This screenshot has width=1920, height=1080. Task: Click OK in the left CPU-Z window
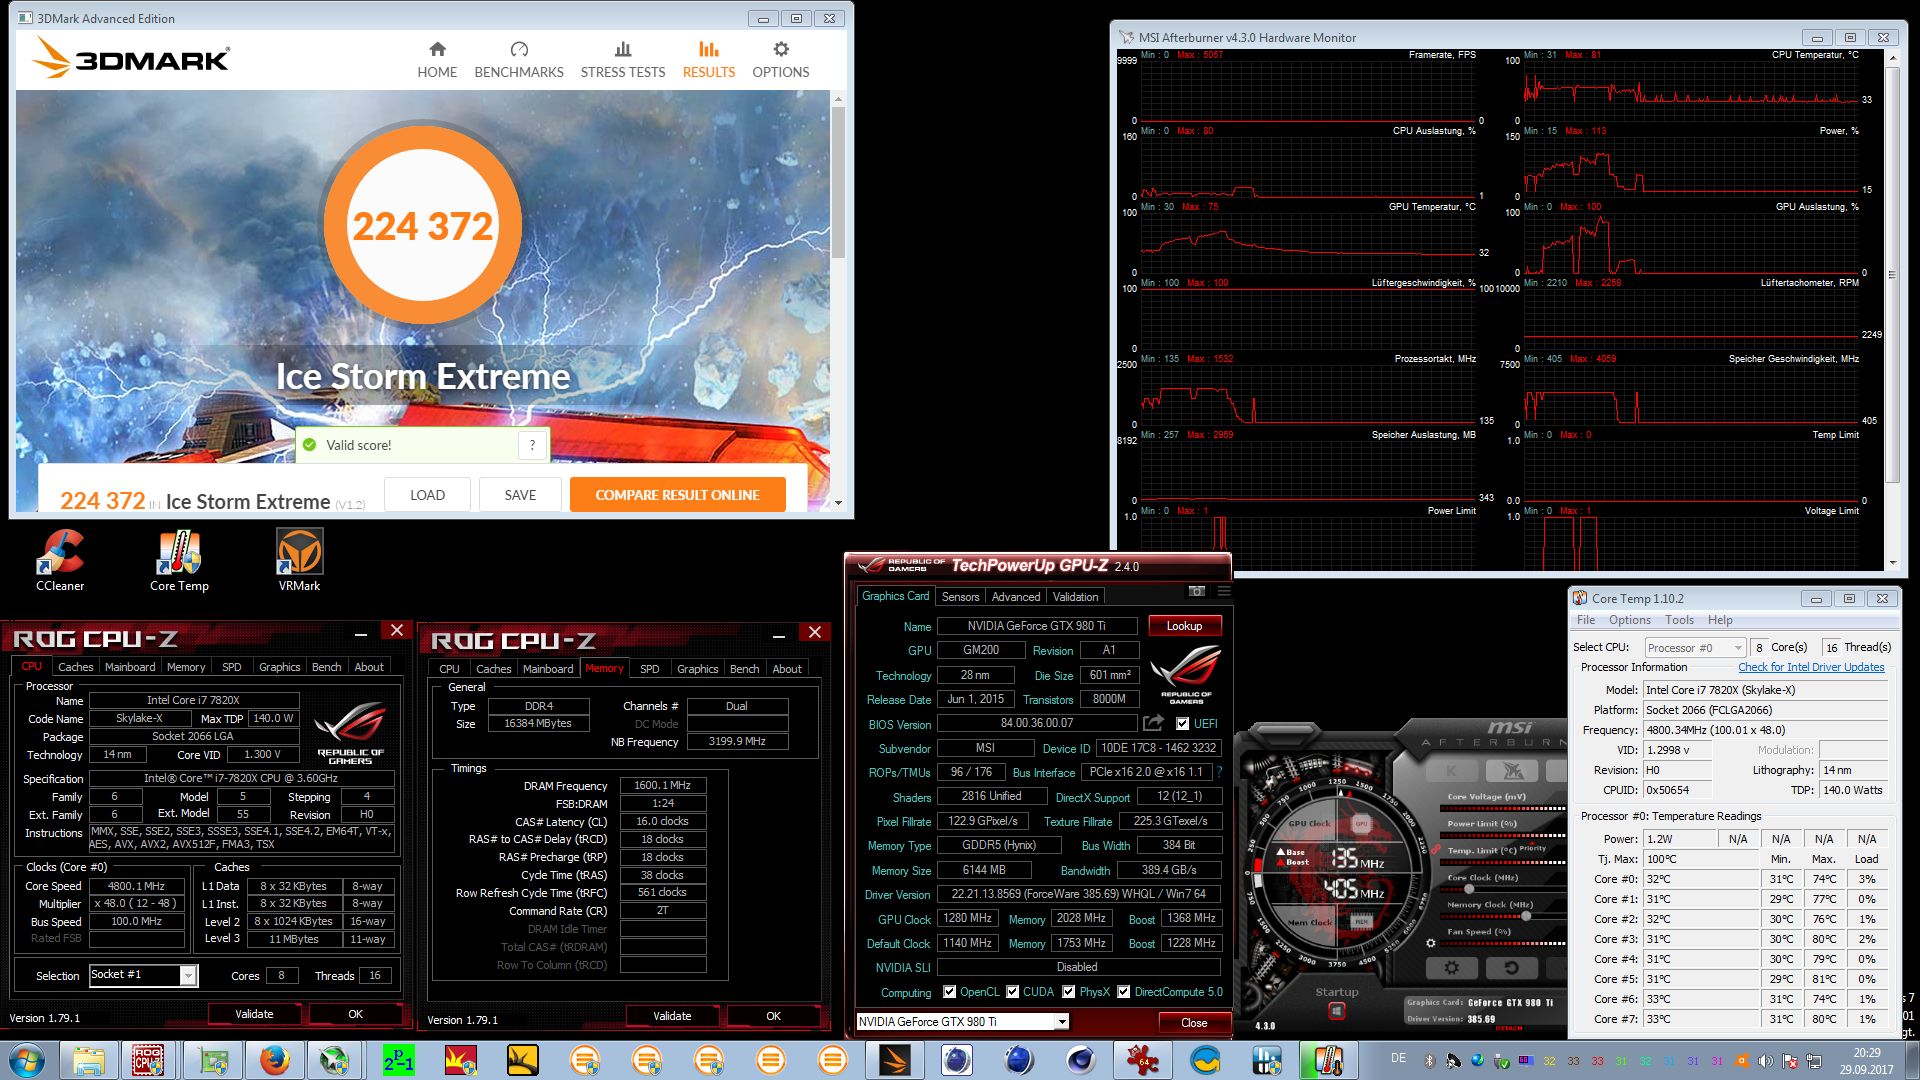point(355,1014)
